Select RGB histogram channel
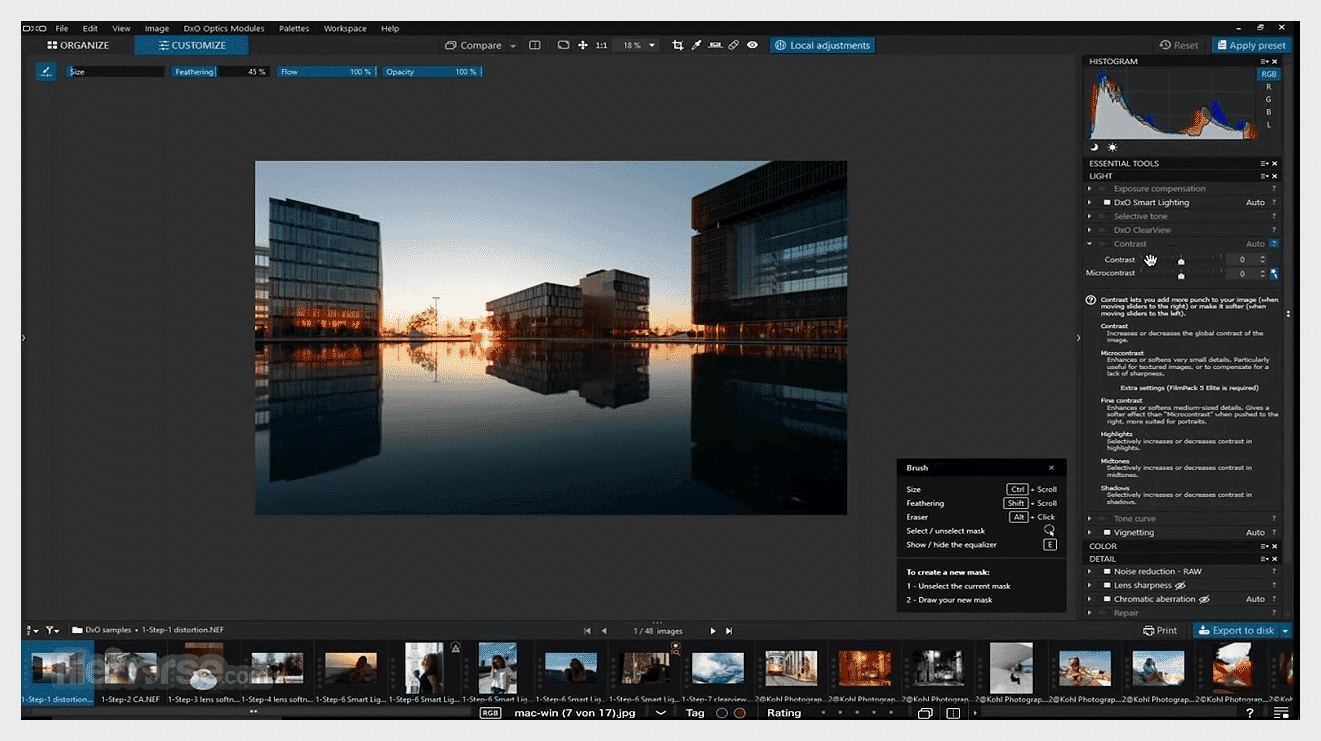The width and height of the screenshot is (1321, 741). tap(1268, 74)
